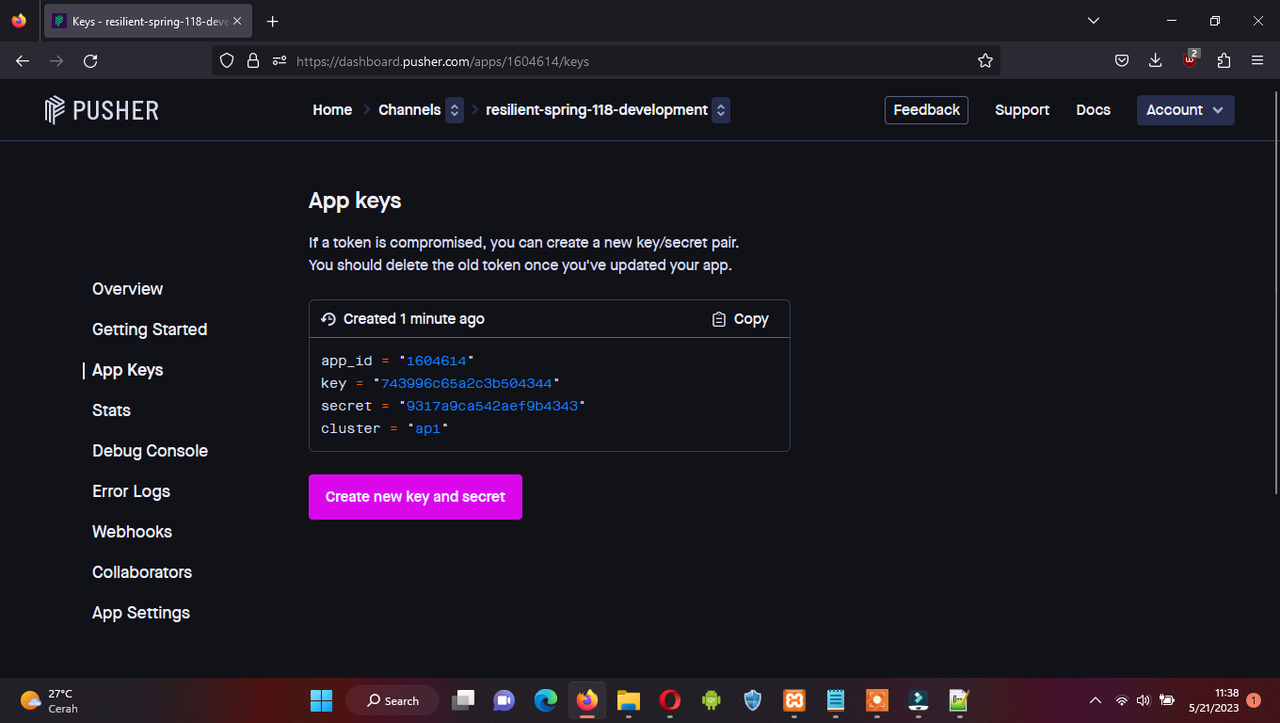Open the Docs link
The image size is (1280, 723).
point(1093,110)
